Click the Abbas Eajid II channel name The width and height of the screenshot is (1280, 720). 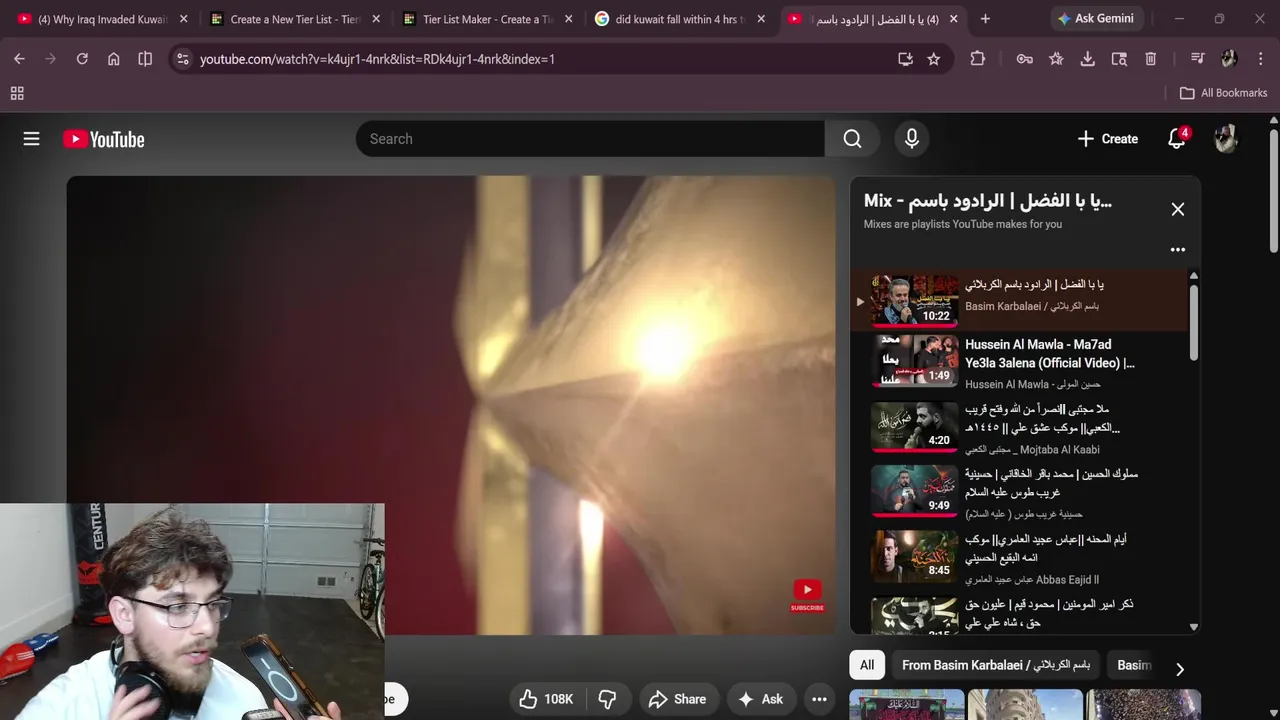coord(1032,580)
